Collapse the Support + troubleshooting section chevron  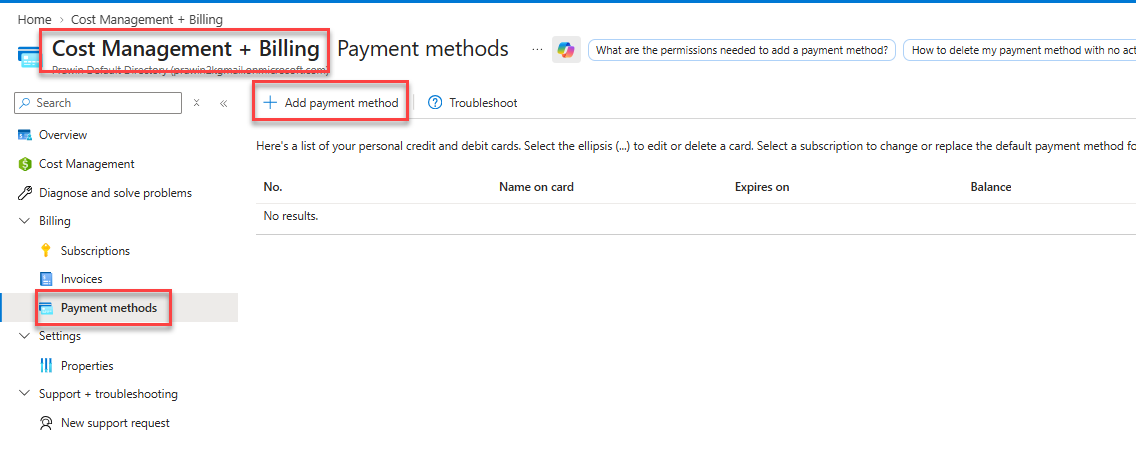[25, 394]
